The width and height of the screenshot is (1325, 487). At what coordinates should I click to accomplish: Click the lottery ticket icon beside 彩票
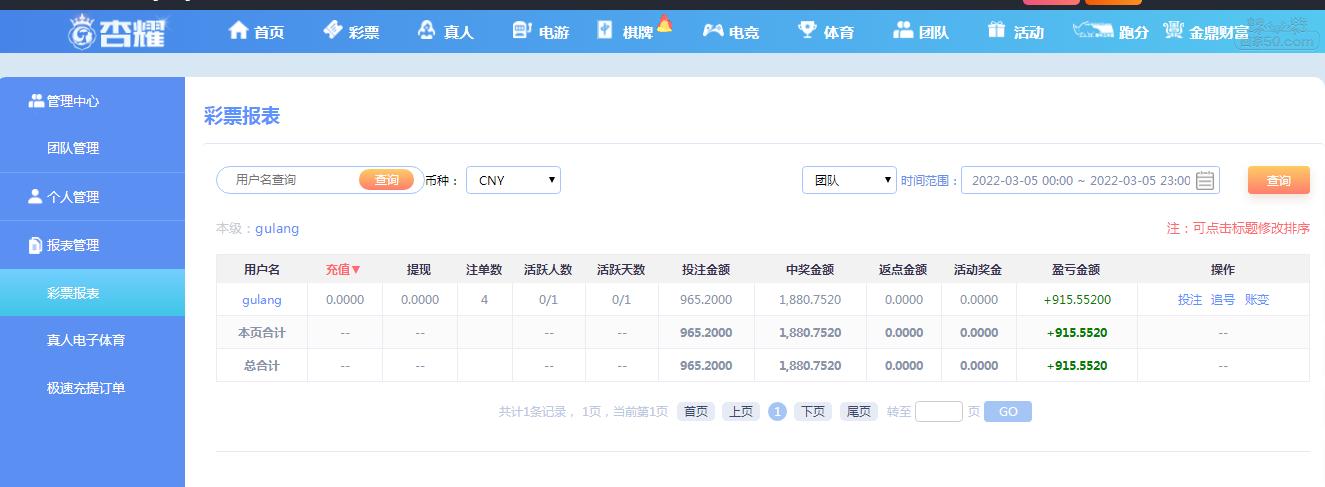click(333, 31)
